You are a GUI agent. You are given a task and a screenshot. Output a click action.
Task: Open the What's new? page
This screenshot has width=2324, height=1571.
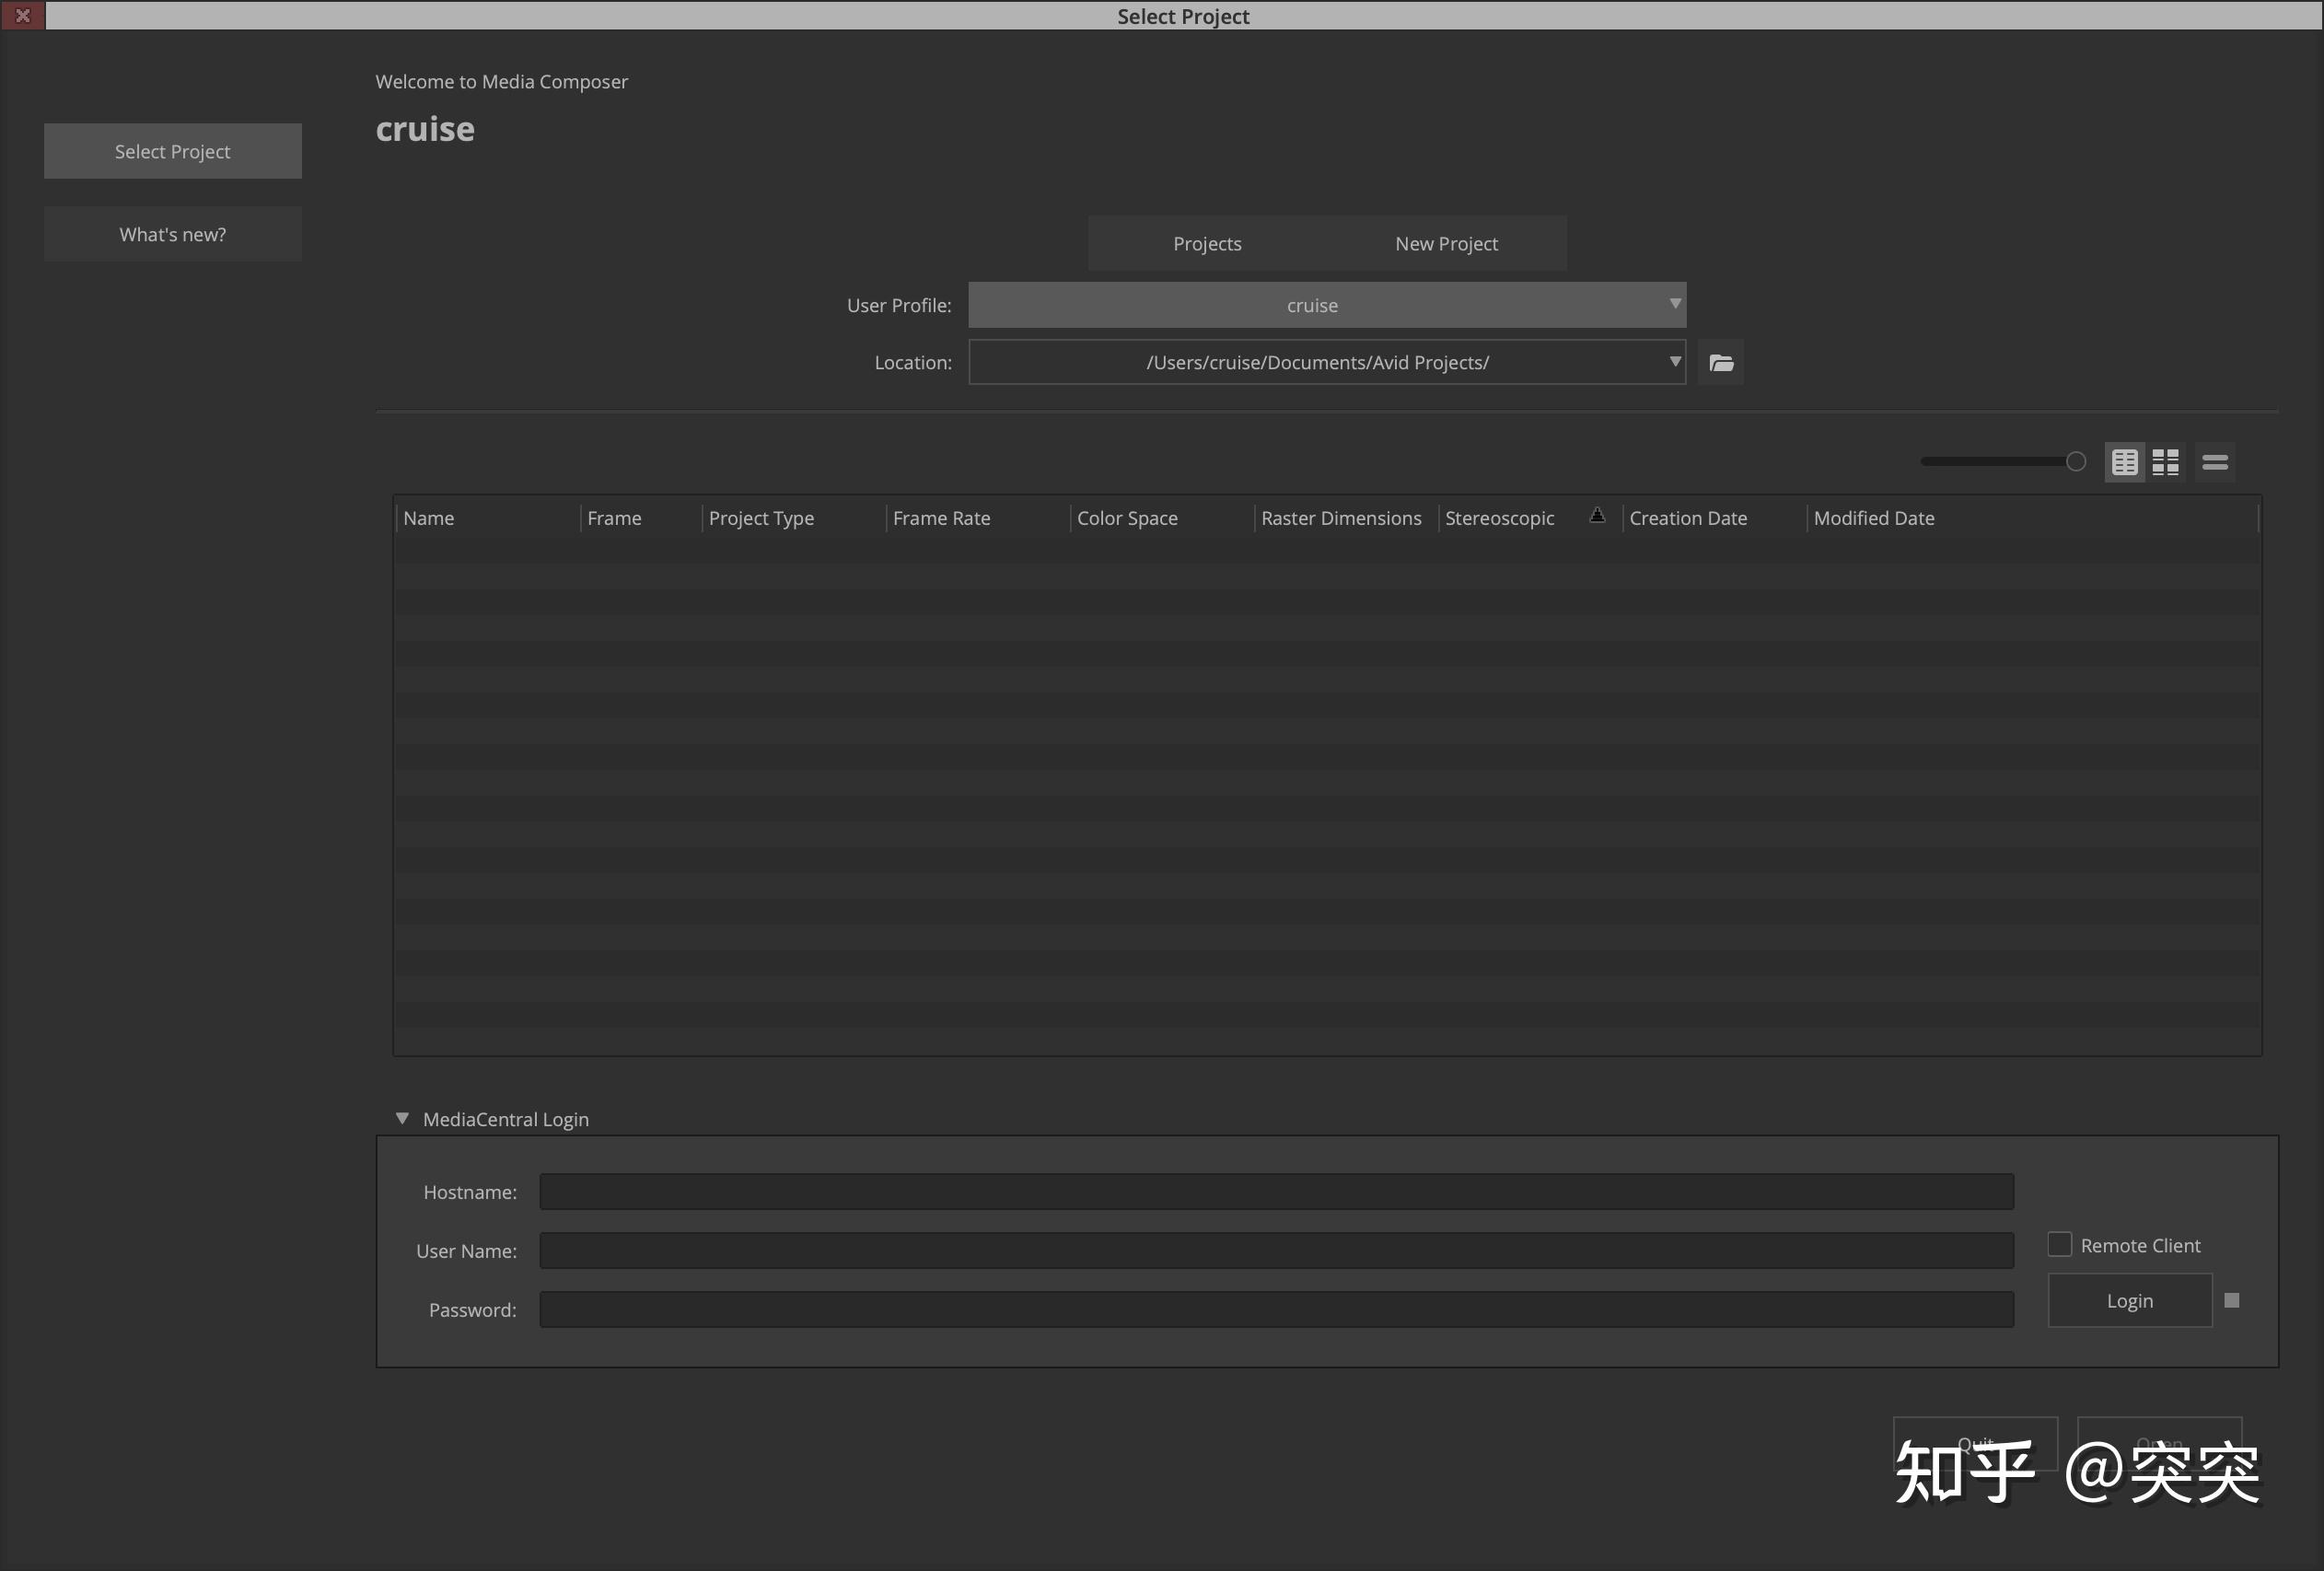[172, 233]
